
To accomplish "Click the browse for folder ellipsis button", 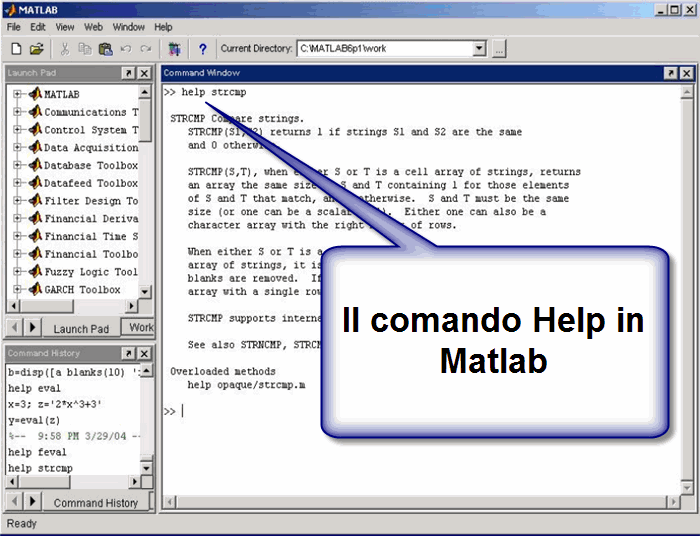I will 499,49.
